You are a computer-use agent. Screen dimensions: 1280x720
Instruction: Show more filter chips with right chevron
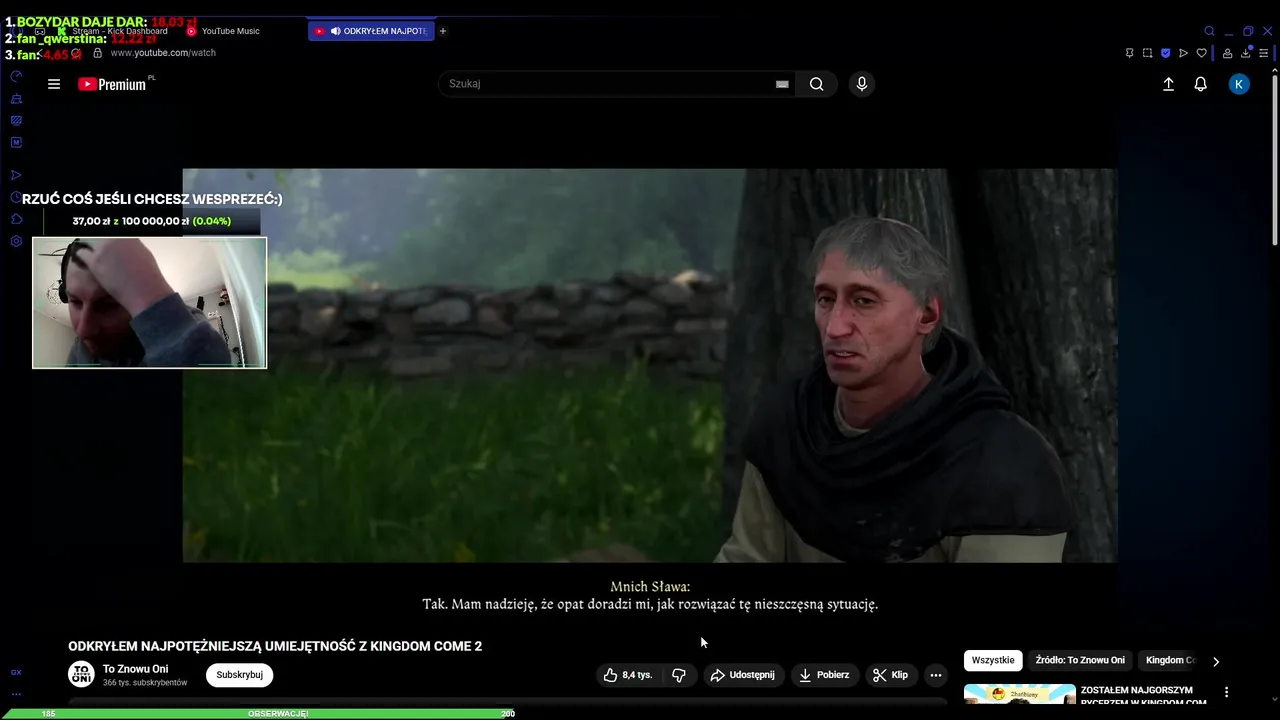tap(1216, 661)
